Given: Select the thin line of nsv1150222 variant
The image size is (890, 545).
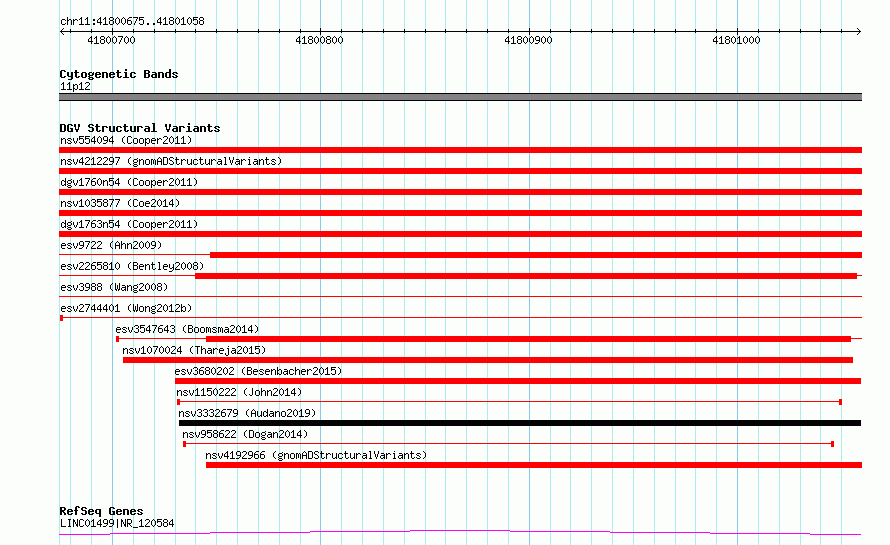Looking at the screenshot, I should click(x=509, y=402).
